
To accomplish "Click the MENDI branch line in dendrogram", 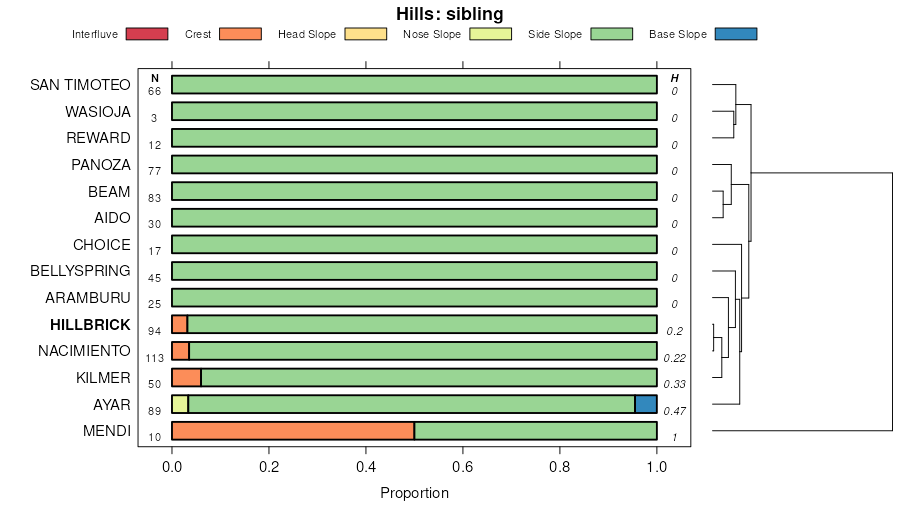I will 802,431.
